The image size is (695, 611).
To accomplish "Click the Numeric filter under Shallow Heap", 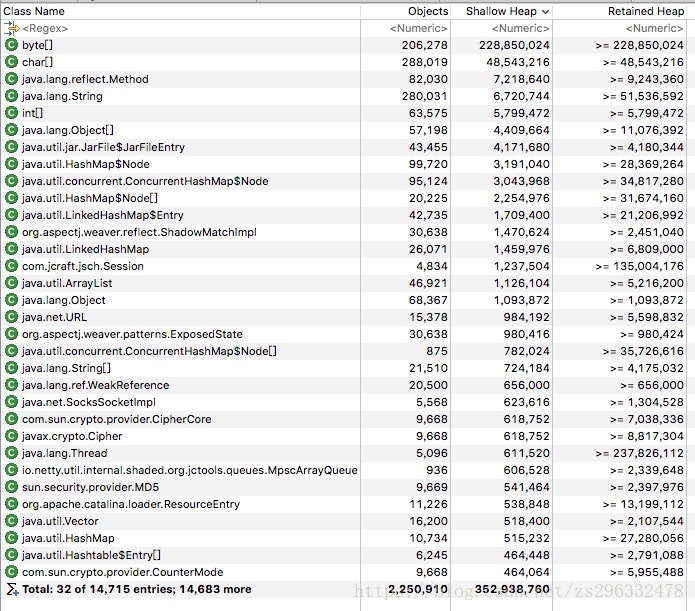I will click(520, 28).
